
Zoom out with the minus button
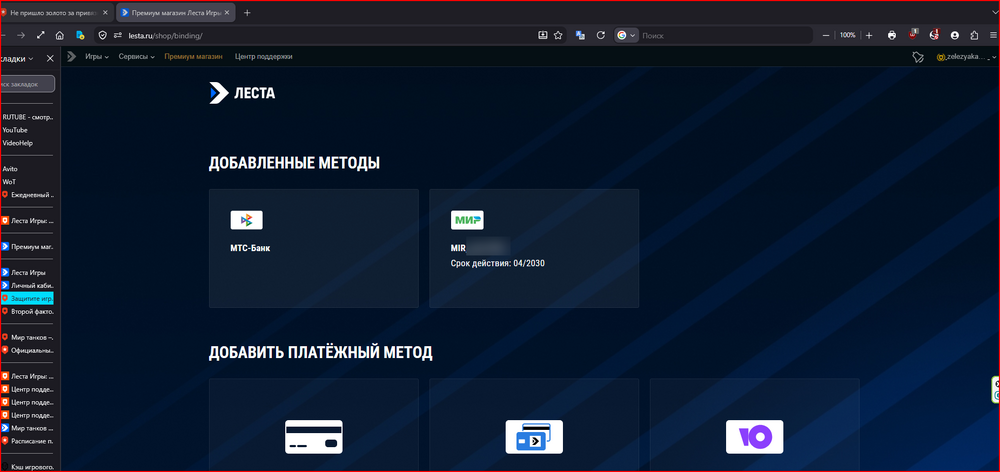click(826, 36)
